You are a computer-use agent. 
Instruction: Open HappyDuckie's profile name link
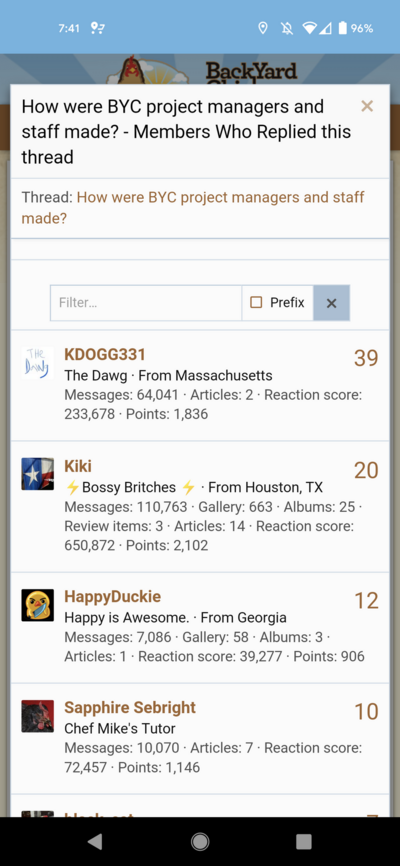point(113,596)
